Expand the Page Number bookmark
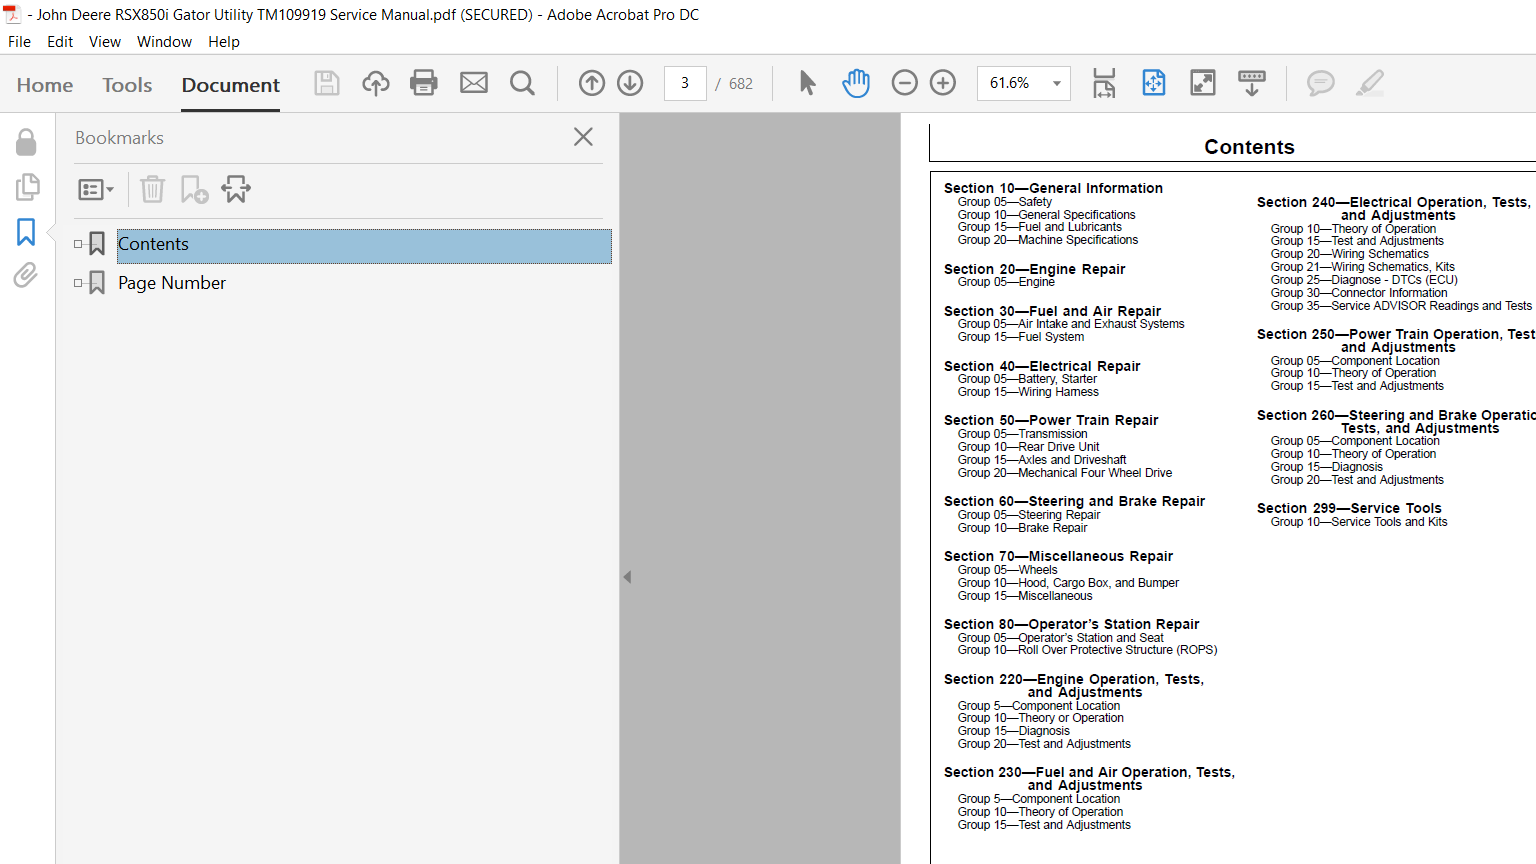This screenshot has width=1536, height=864. pyautogui.click(x=78, y=283)
